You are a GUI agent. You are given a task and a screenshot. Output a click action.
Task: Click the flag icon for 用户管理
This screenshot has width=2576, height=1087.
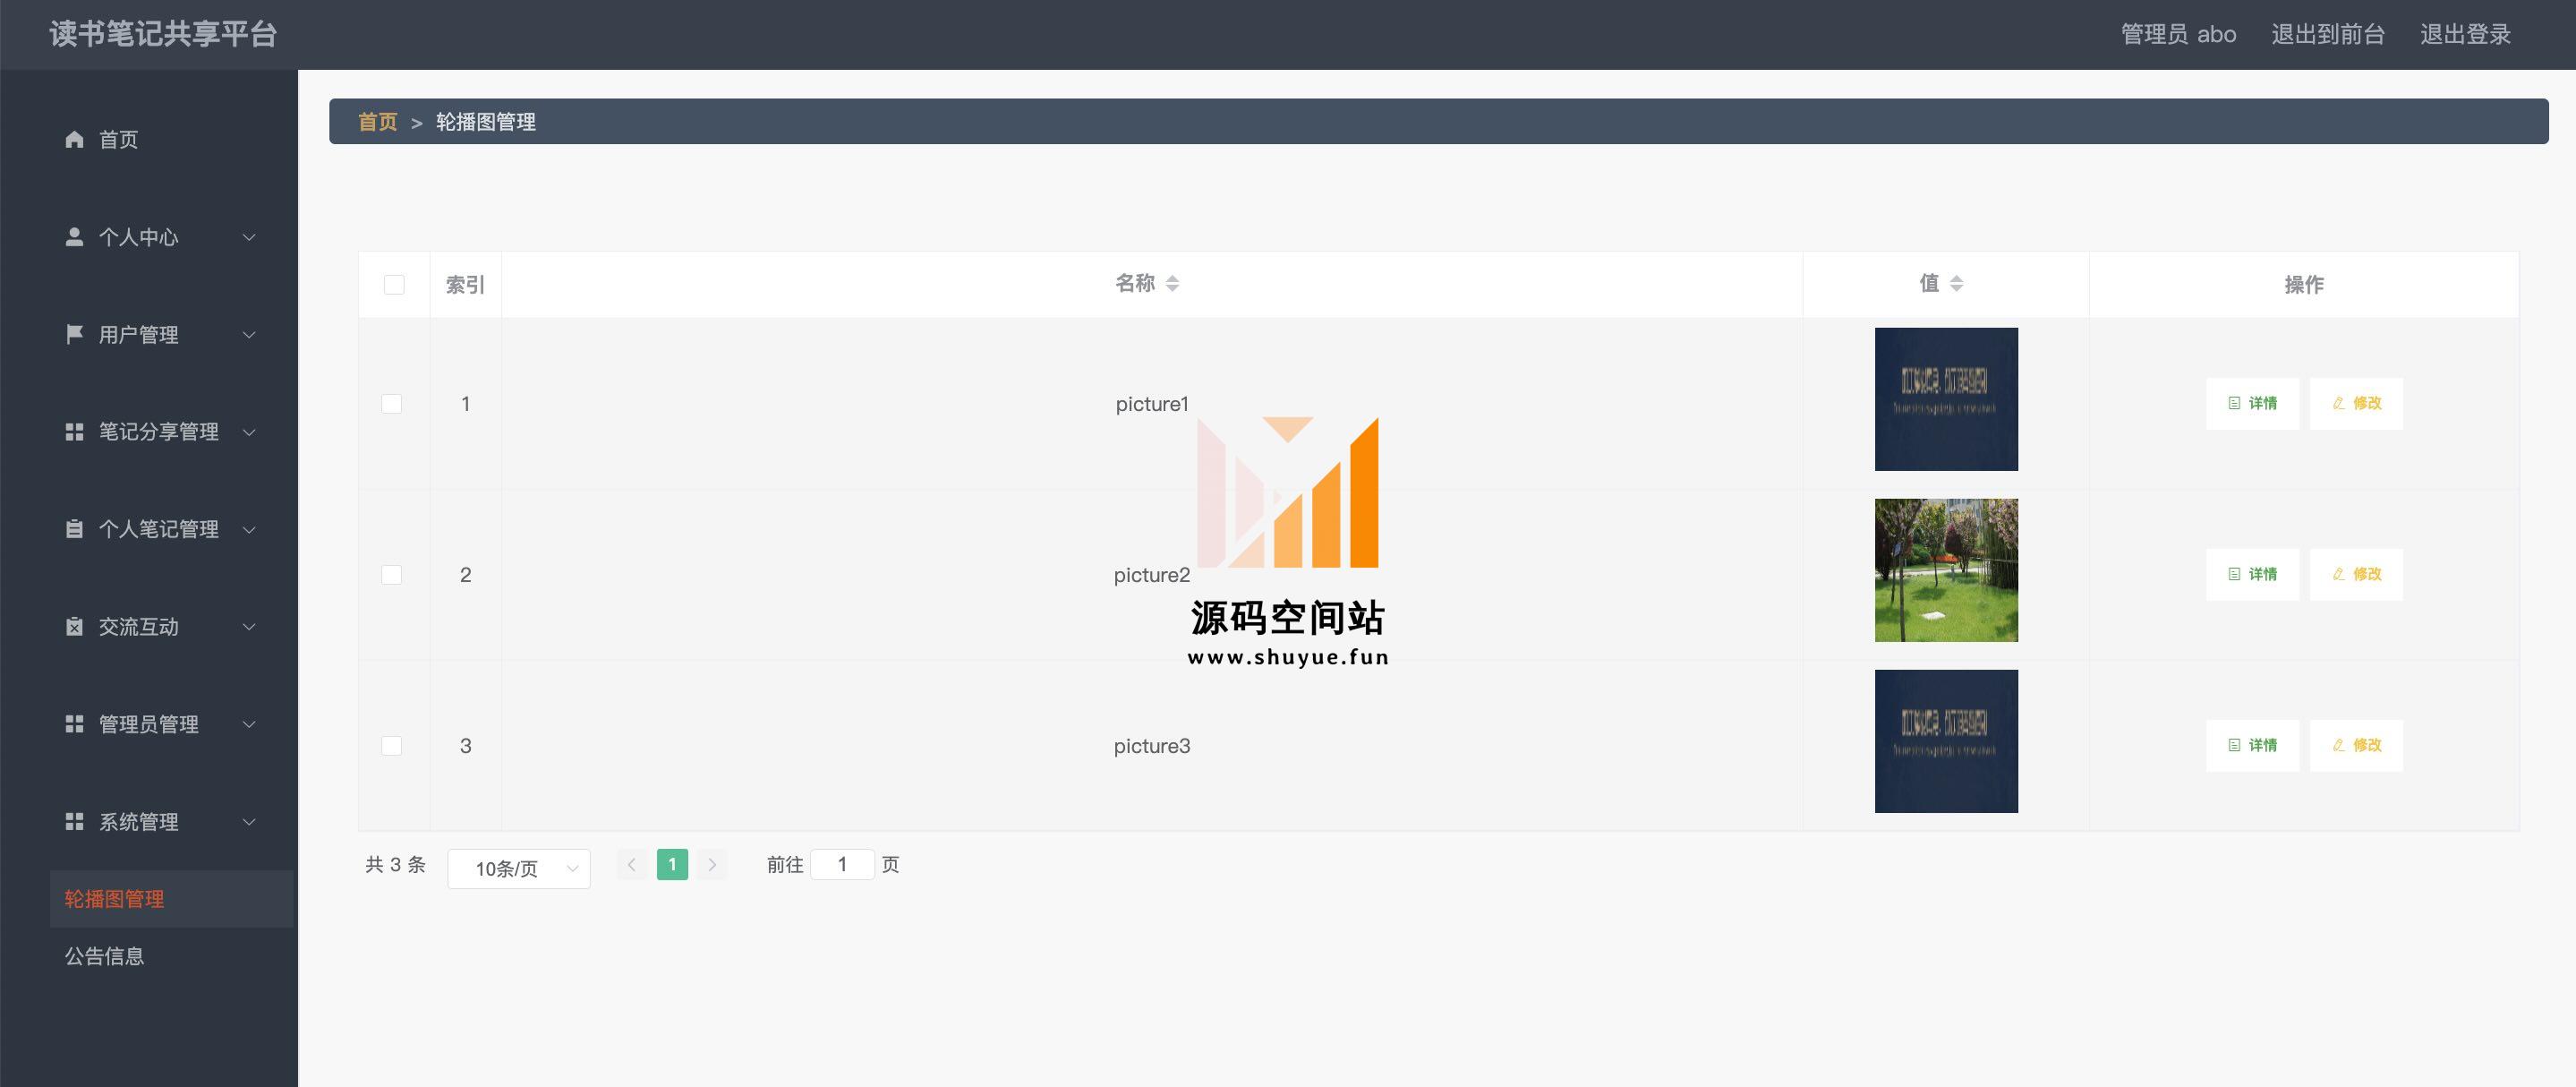click(x=74, y=334)
